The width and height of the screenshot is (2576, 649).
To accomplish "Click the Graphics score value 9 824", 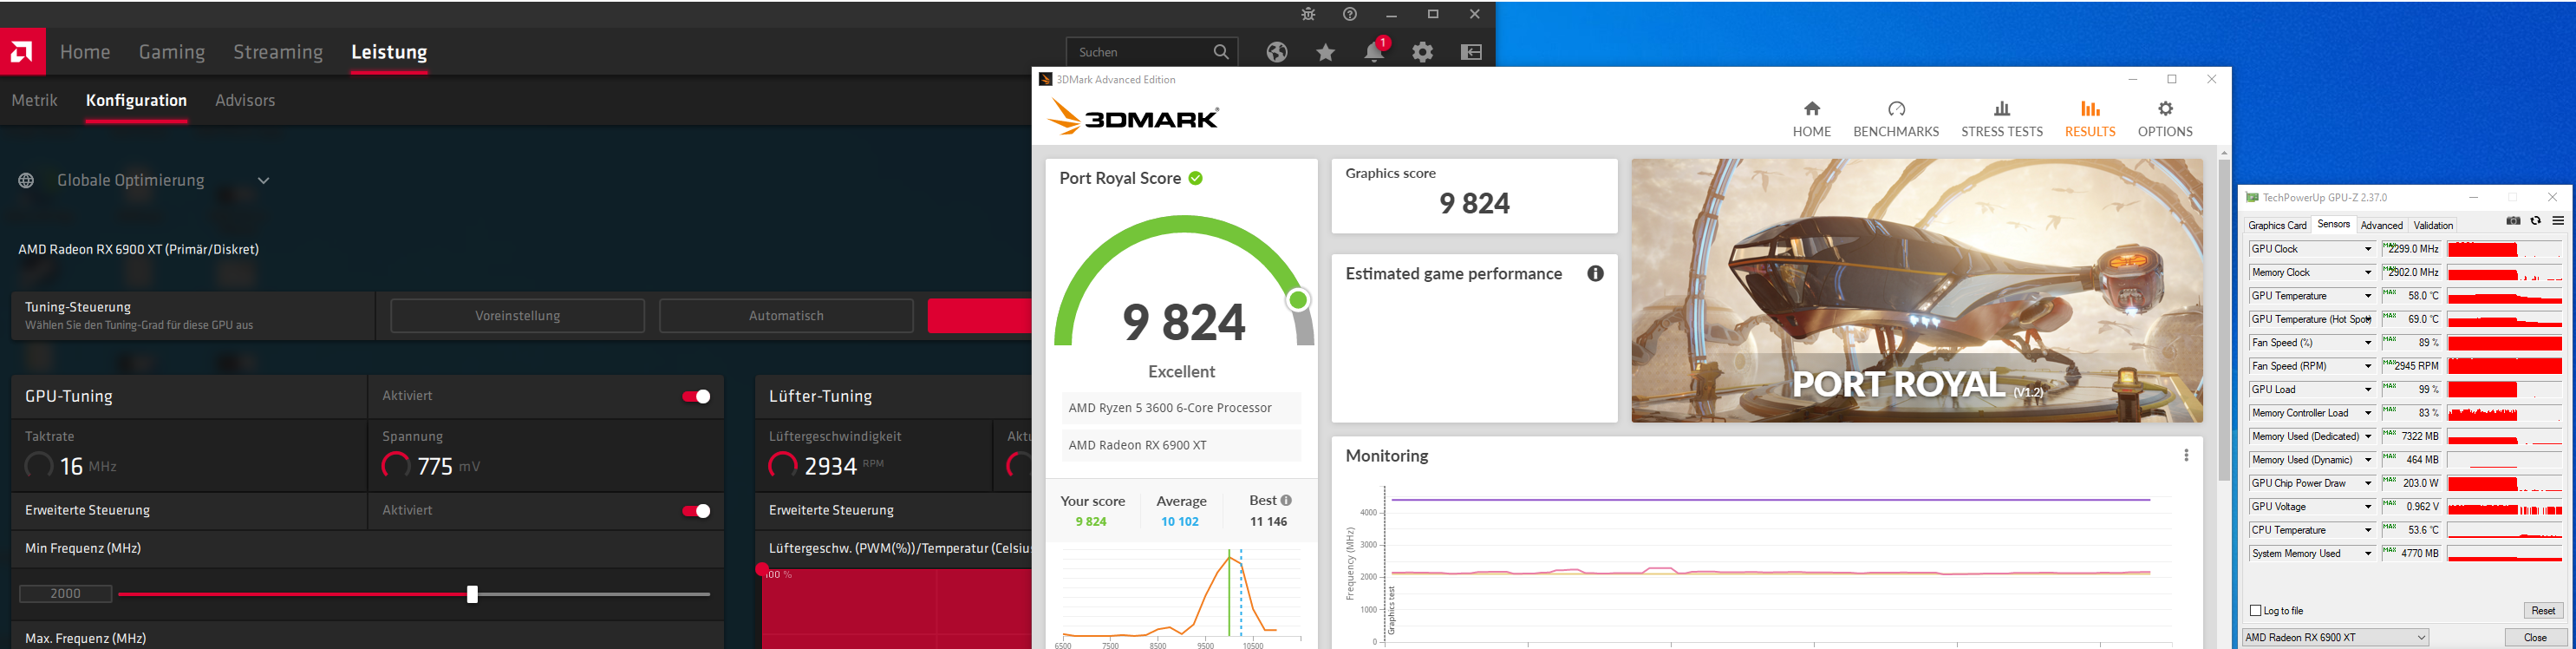I will pos(1474,204).
